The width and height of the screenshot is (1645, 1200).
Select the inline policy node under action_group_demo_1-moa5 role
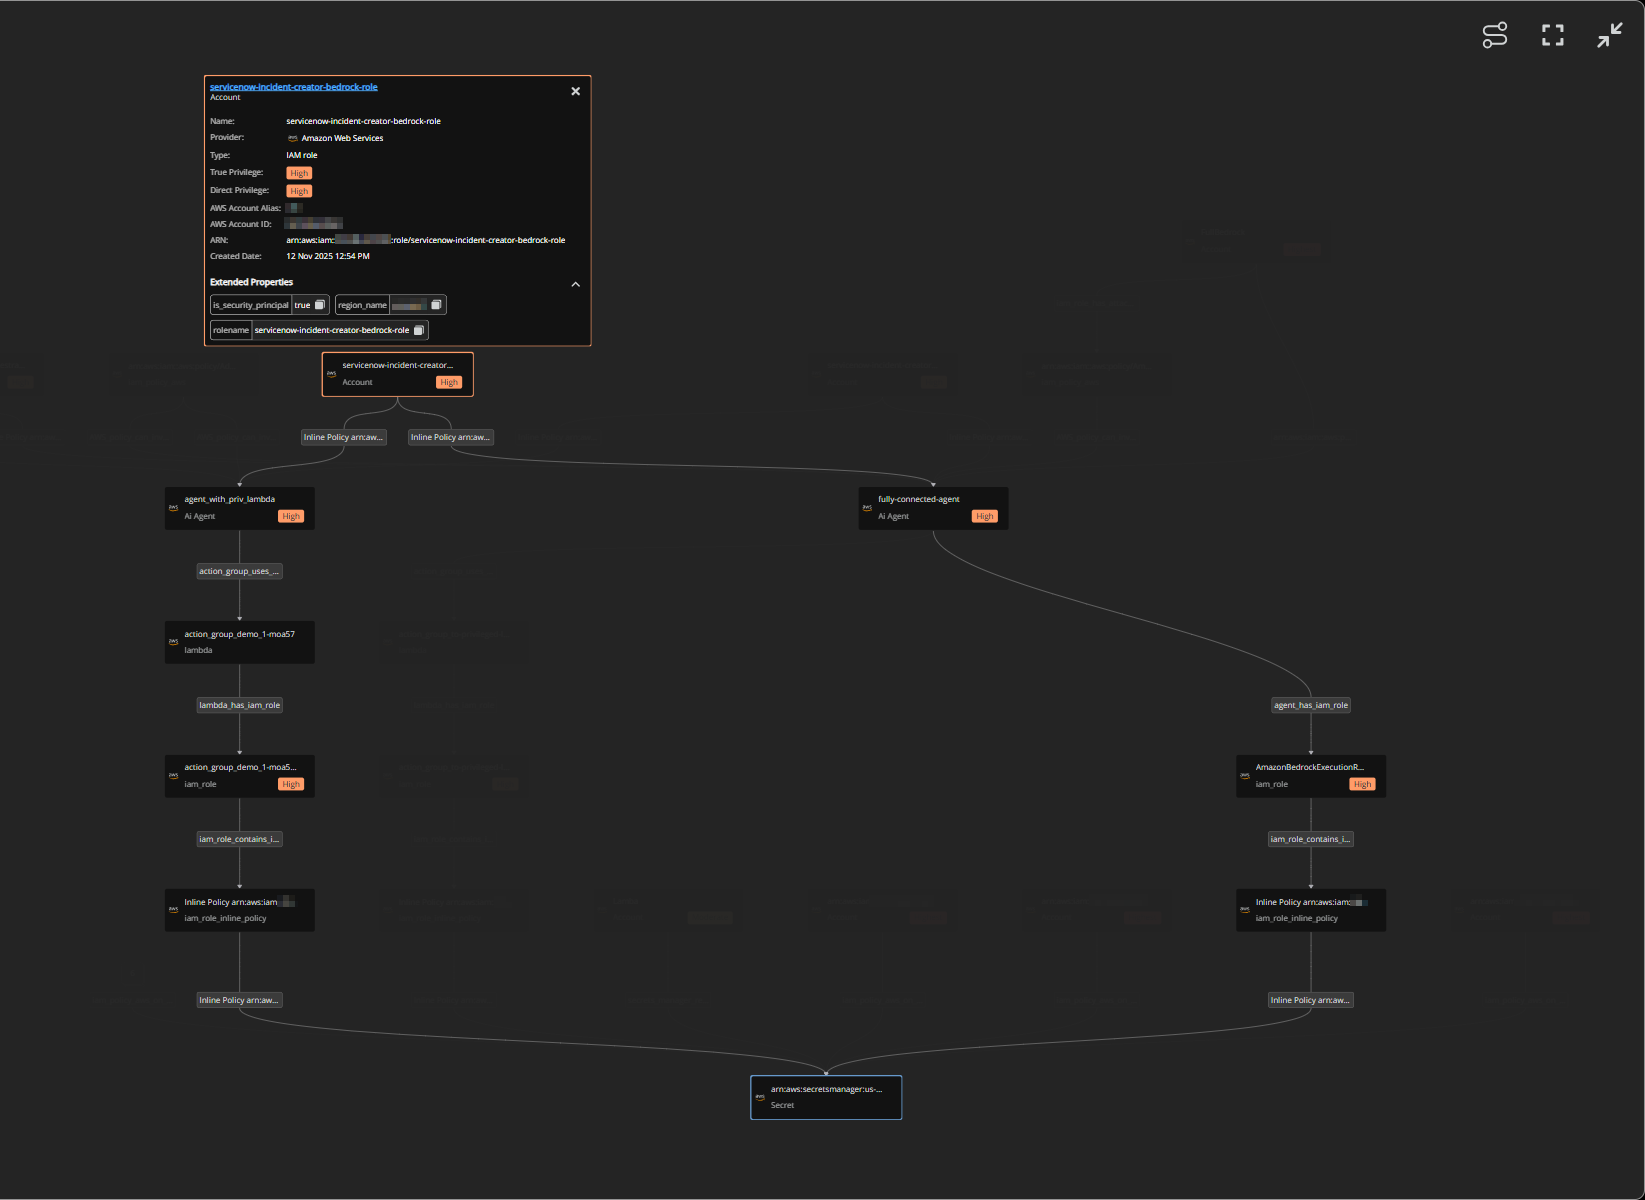point(240,910)
